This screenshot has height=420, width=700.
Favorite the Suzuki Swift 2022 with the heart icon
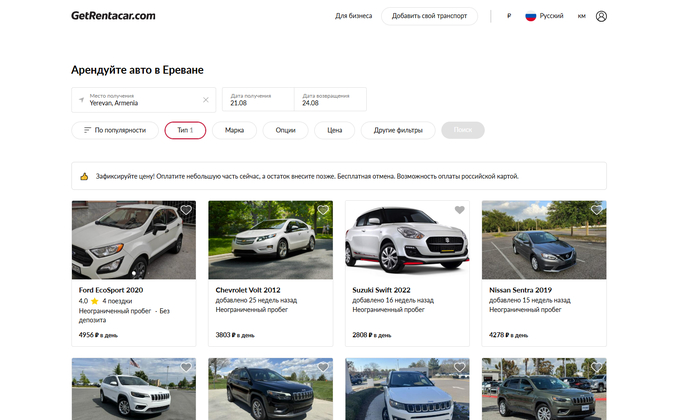click(459, 210)
